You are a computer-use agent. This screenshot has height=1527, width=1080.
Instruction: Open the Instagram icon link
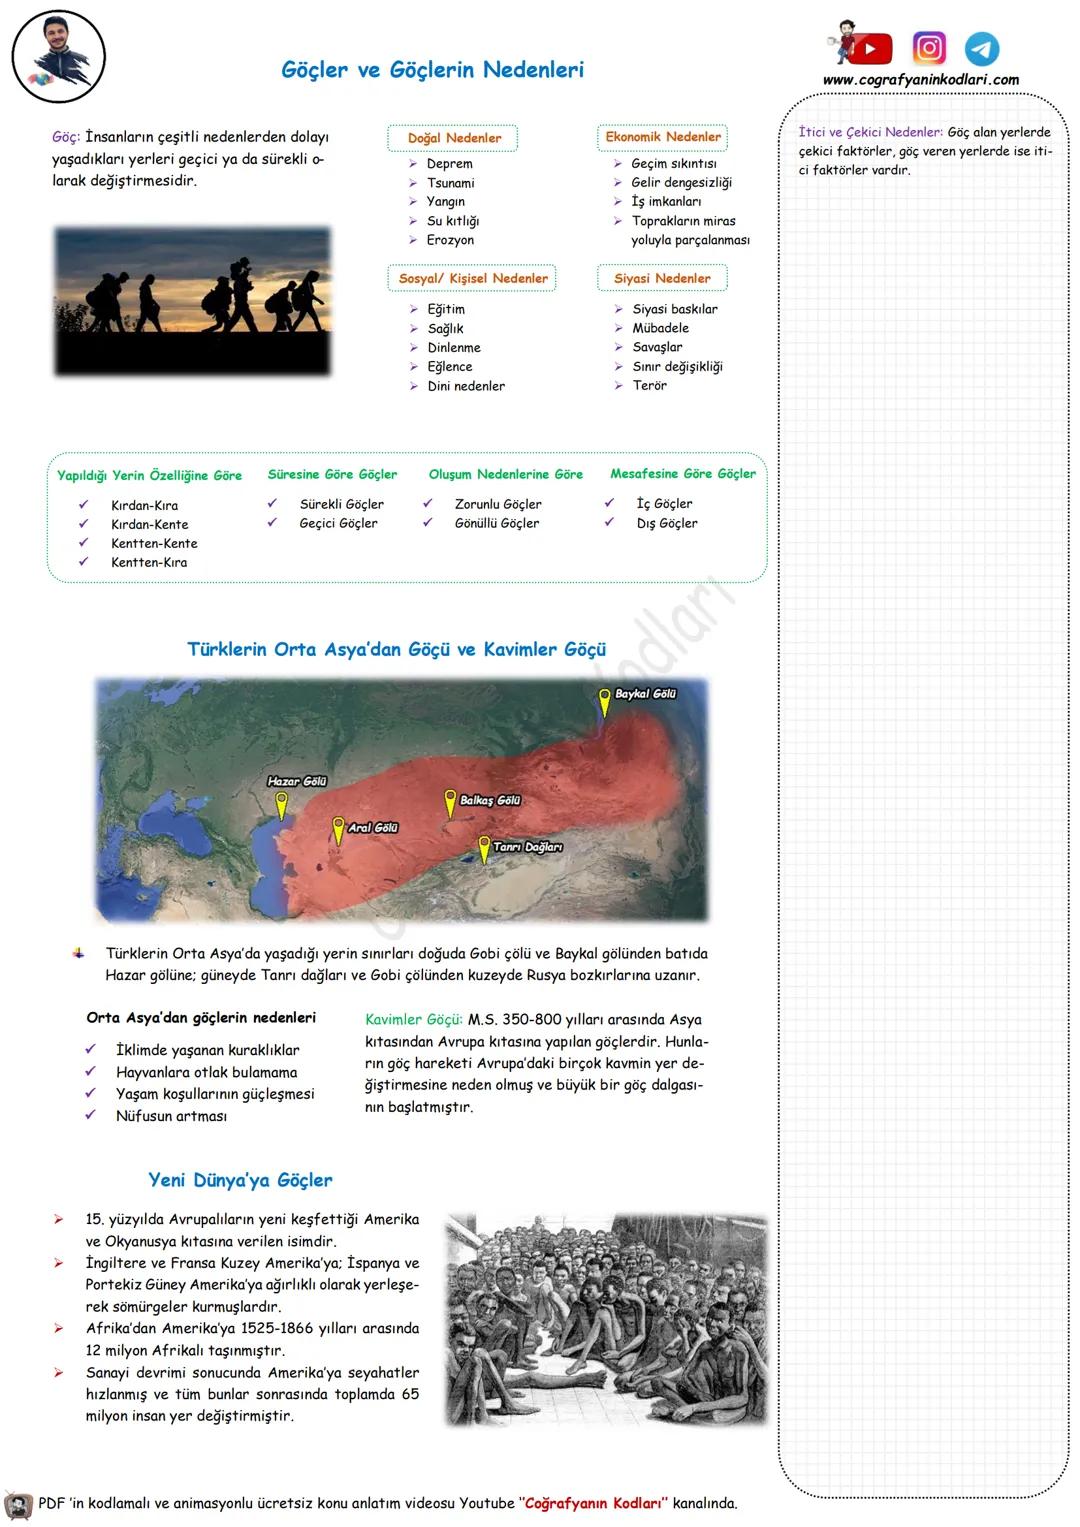tap(929, 48)
